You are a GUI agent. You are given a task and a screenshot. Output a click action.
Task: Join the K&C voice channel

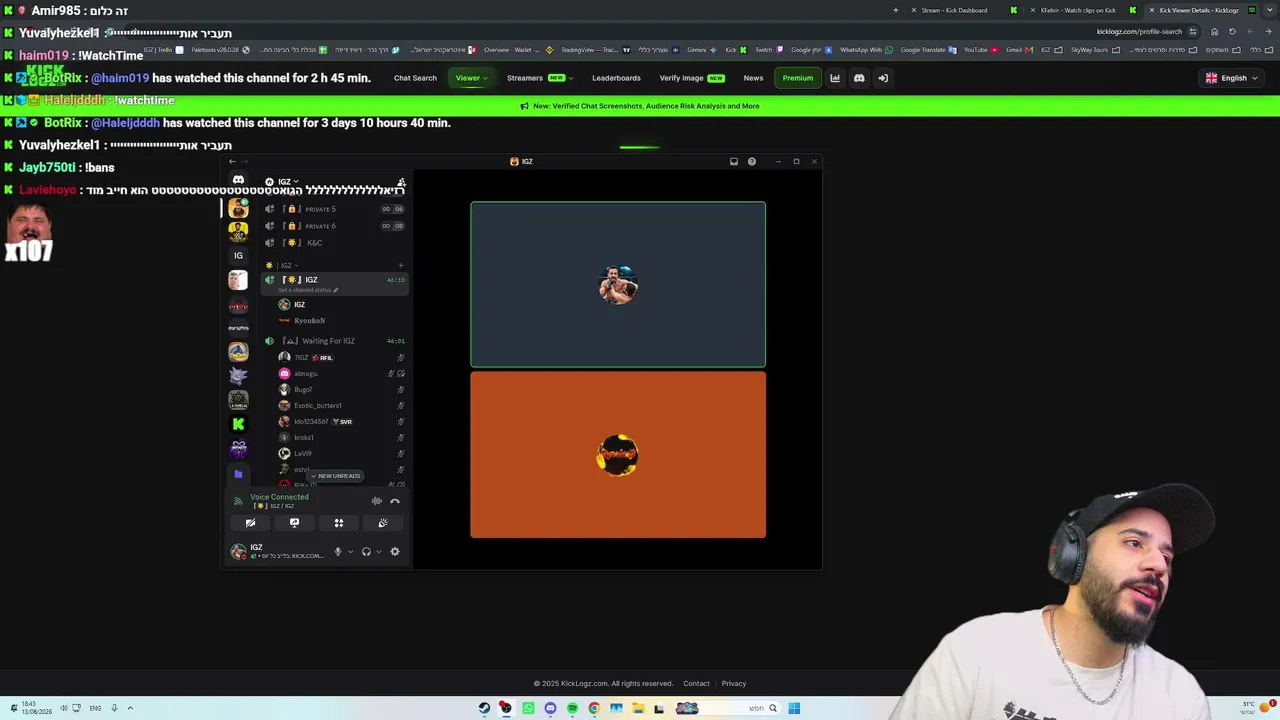click(334, 243)
